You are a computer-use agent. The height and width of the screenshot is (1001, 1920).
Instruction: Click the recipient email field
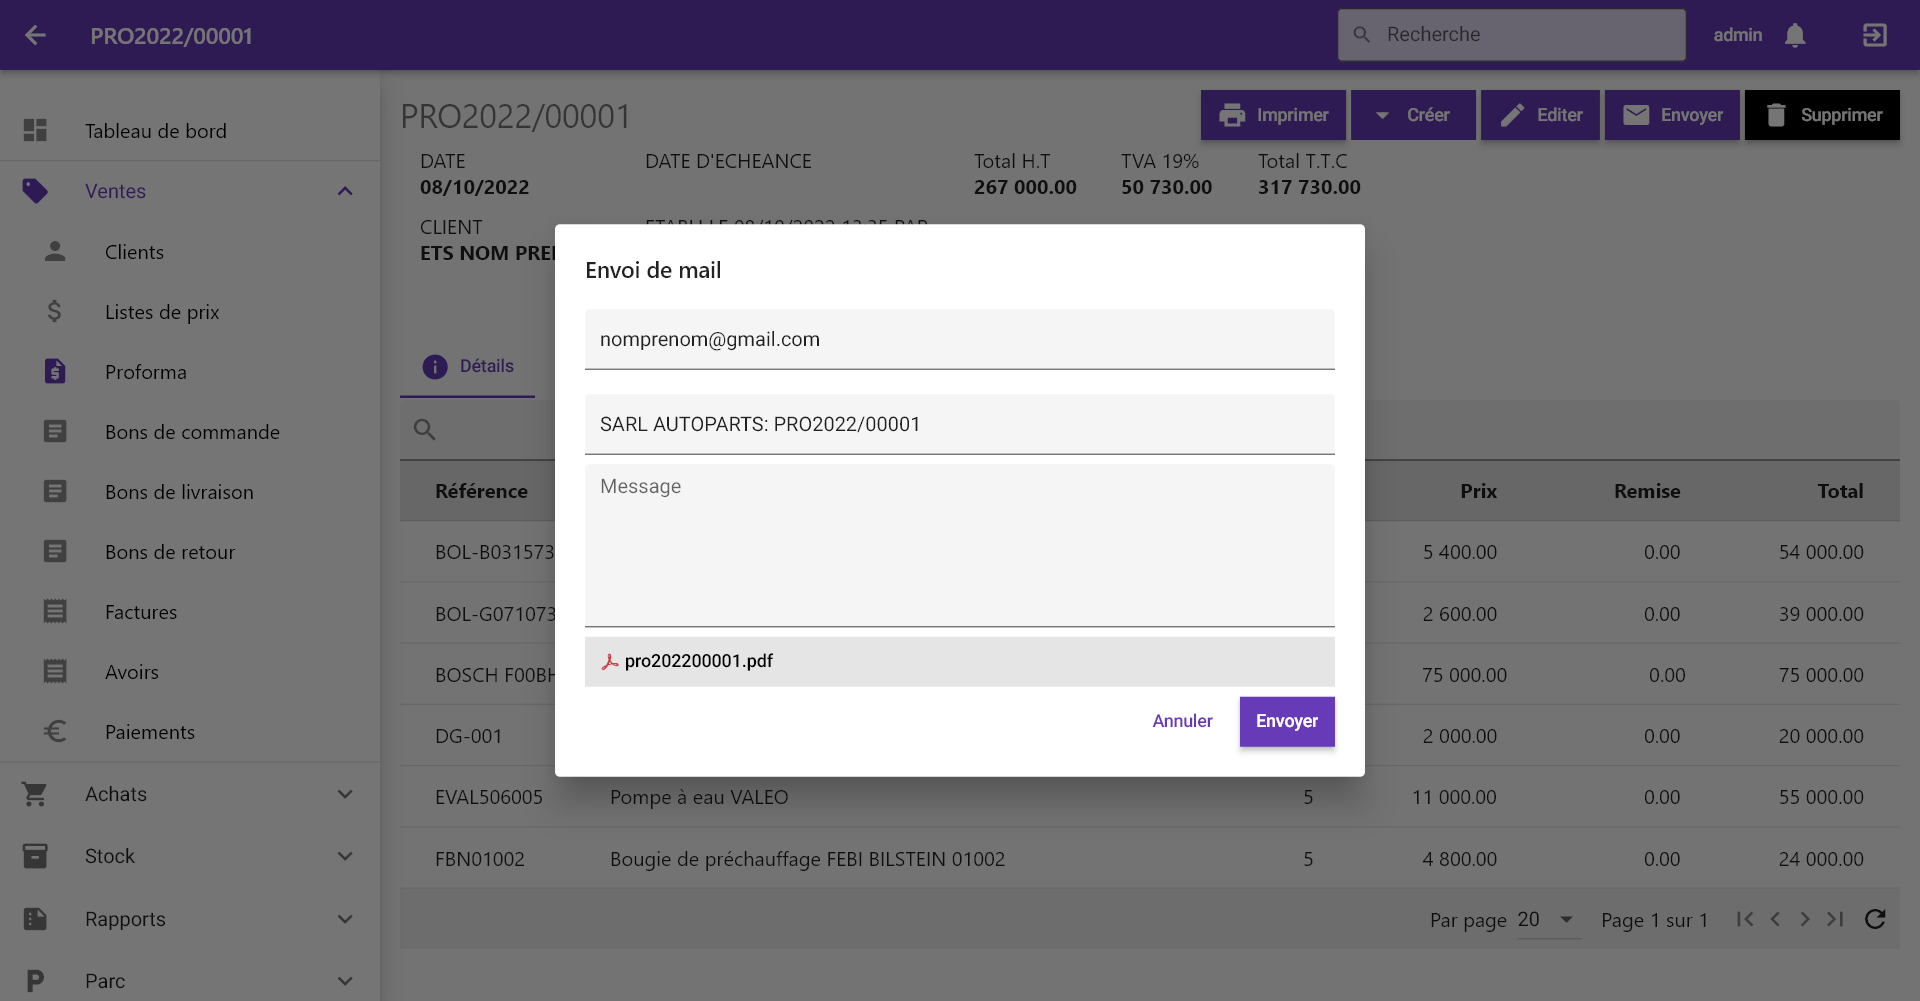click(960, 340)
